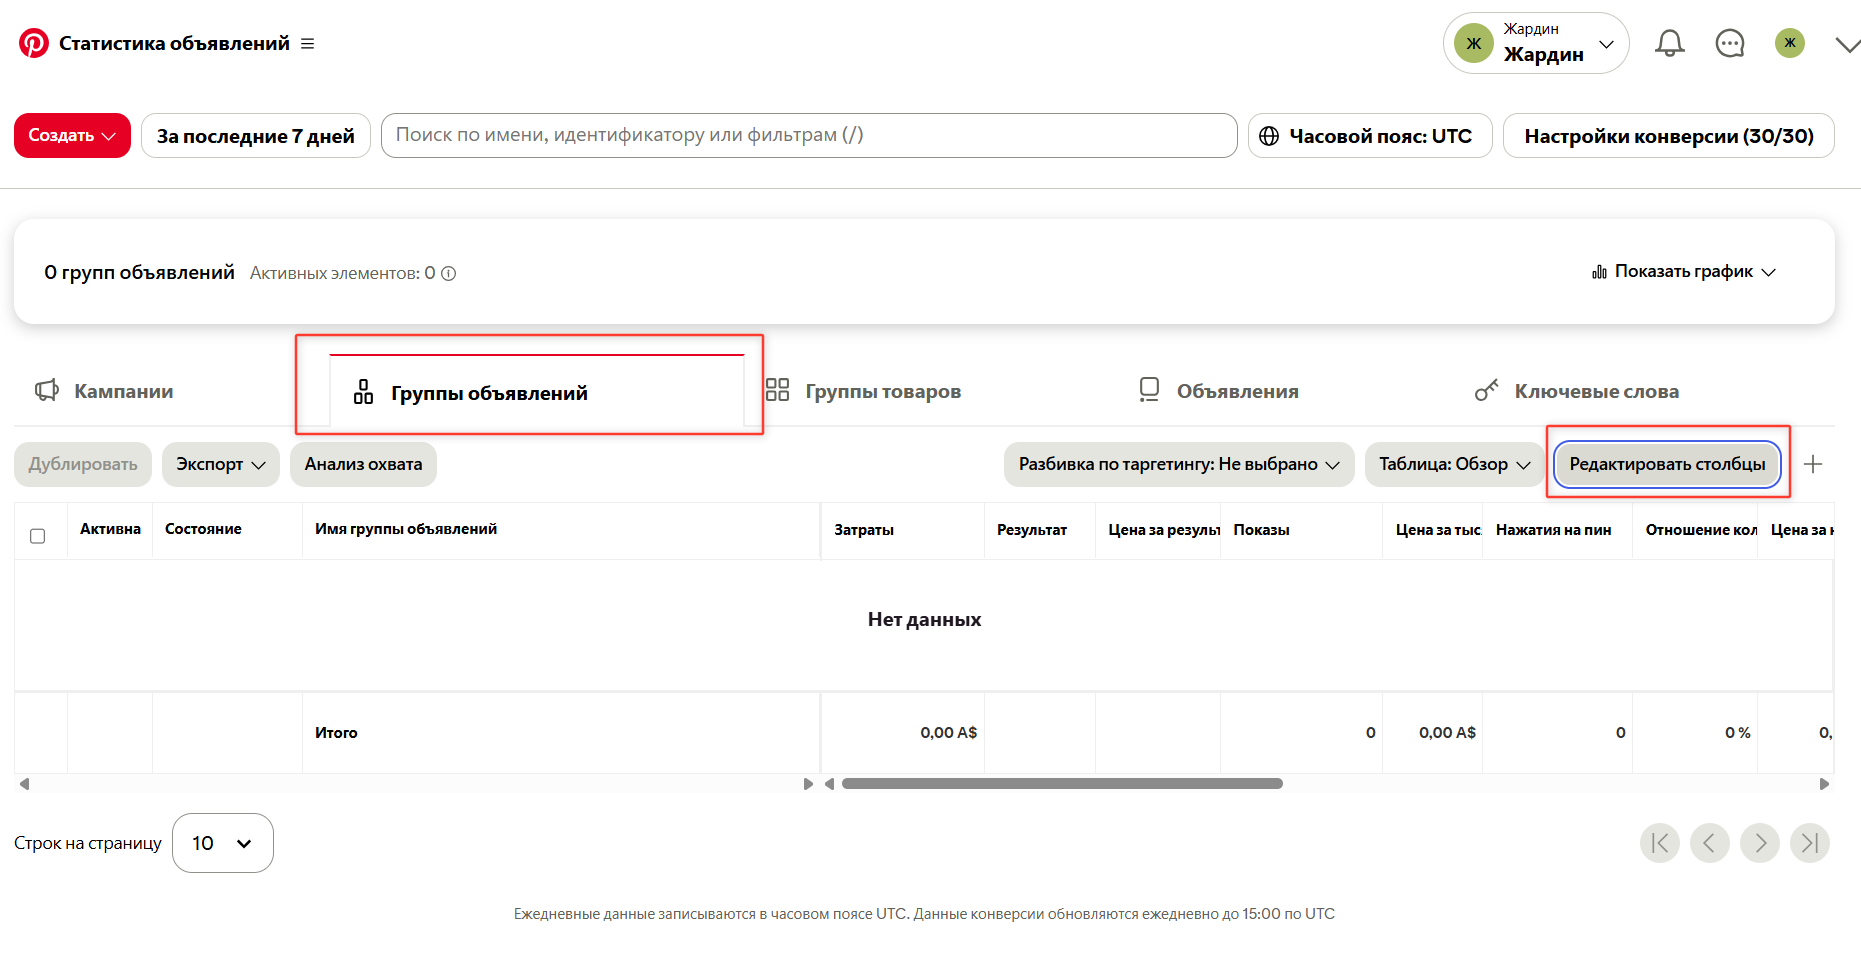Viewport: 1861px width, 963px height.
Task: Go to the first page arrow
Action: pos(1659,843)
